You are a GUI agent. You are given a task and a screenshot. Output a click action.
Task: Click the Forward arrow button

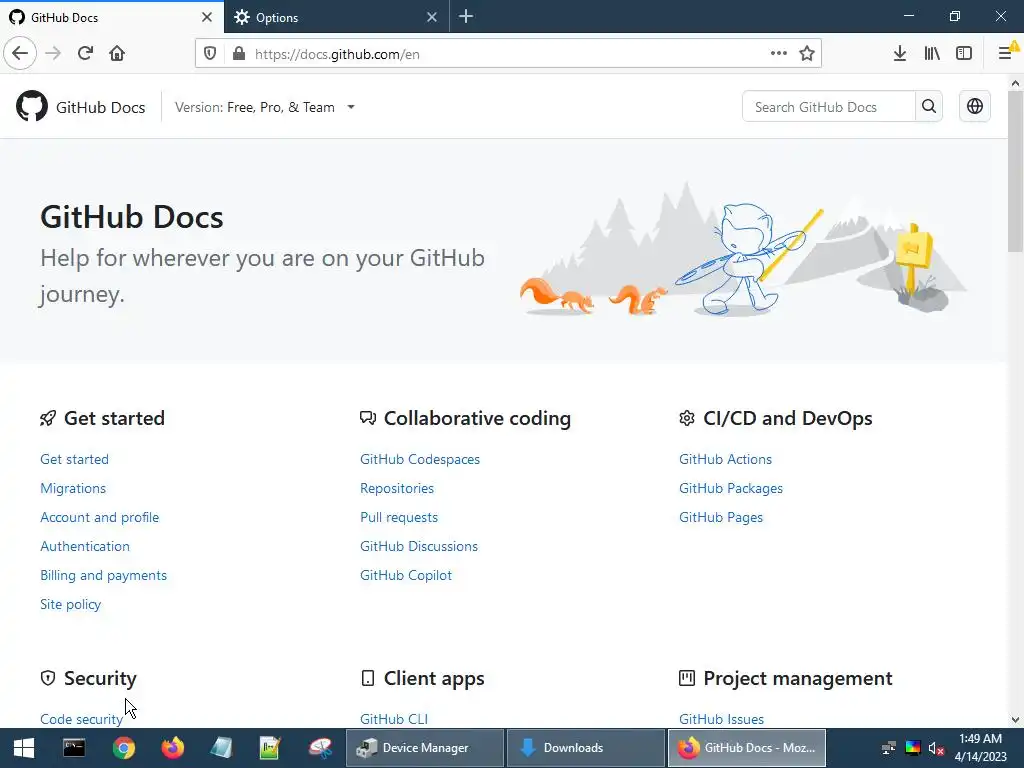53,54
